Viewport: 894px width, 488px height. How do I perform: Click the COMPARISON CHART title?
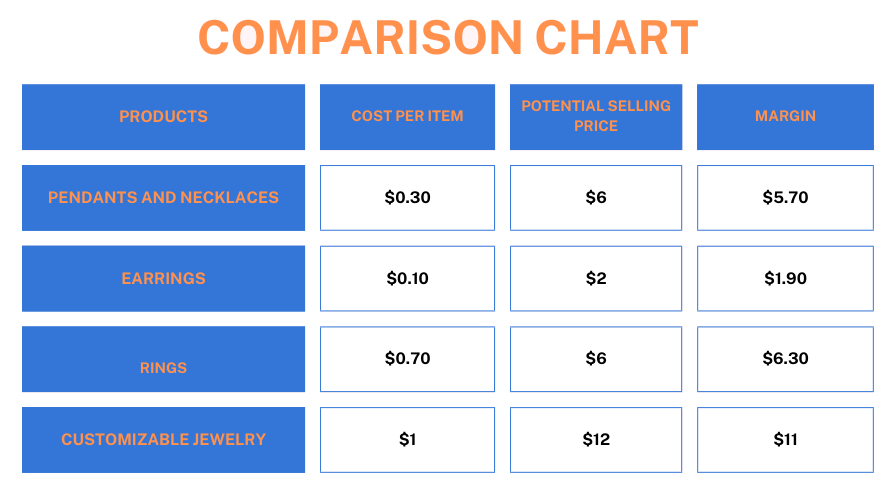click(448, 38)
